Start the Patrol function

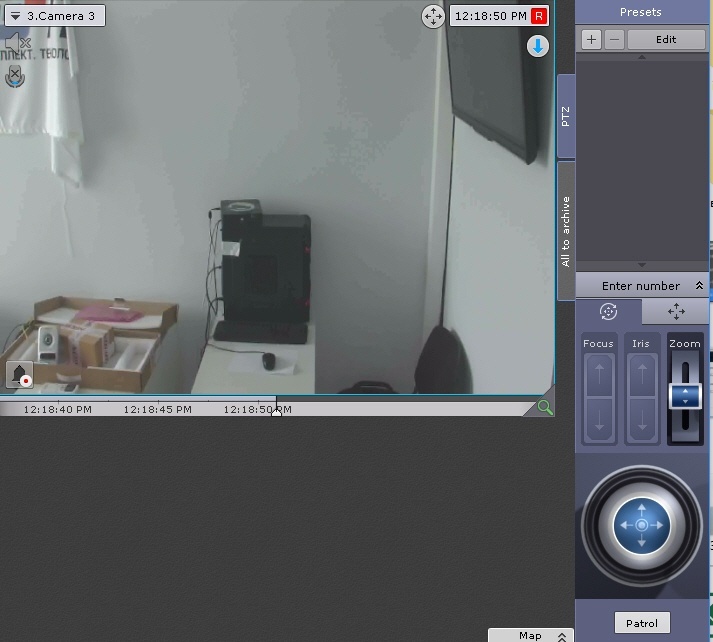click(x=641, y=623)
